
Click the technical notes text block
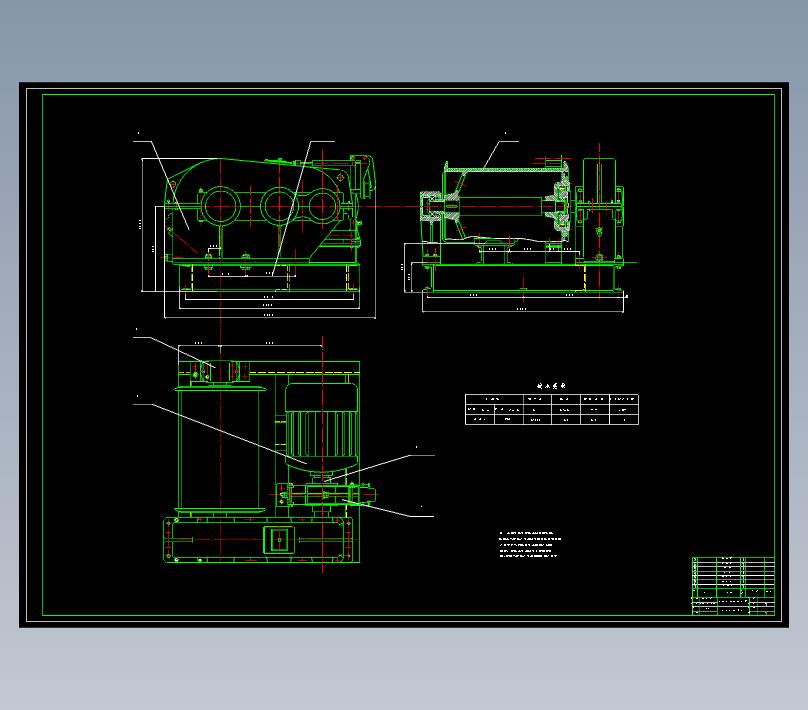click(530, 545)
